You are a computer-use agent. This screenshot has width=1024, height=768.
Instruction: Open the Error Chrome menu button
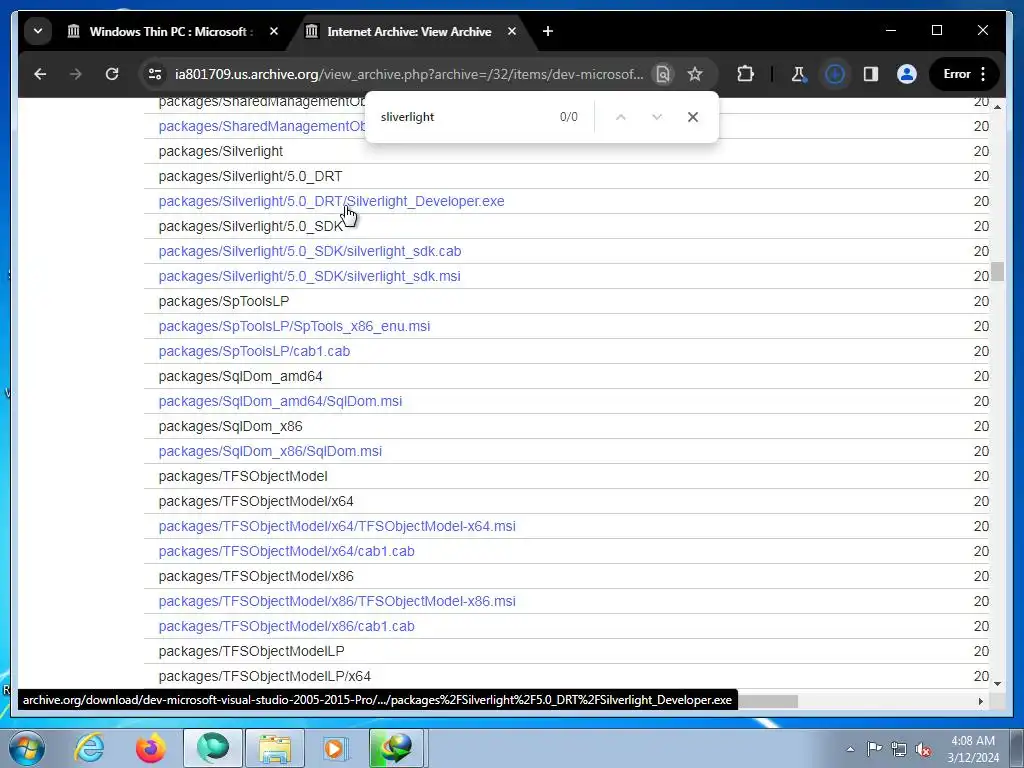(965, 74)
